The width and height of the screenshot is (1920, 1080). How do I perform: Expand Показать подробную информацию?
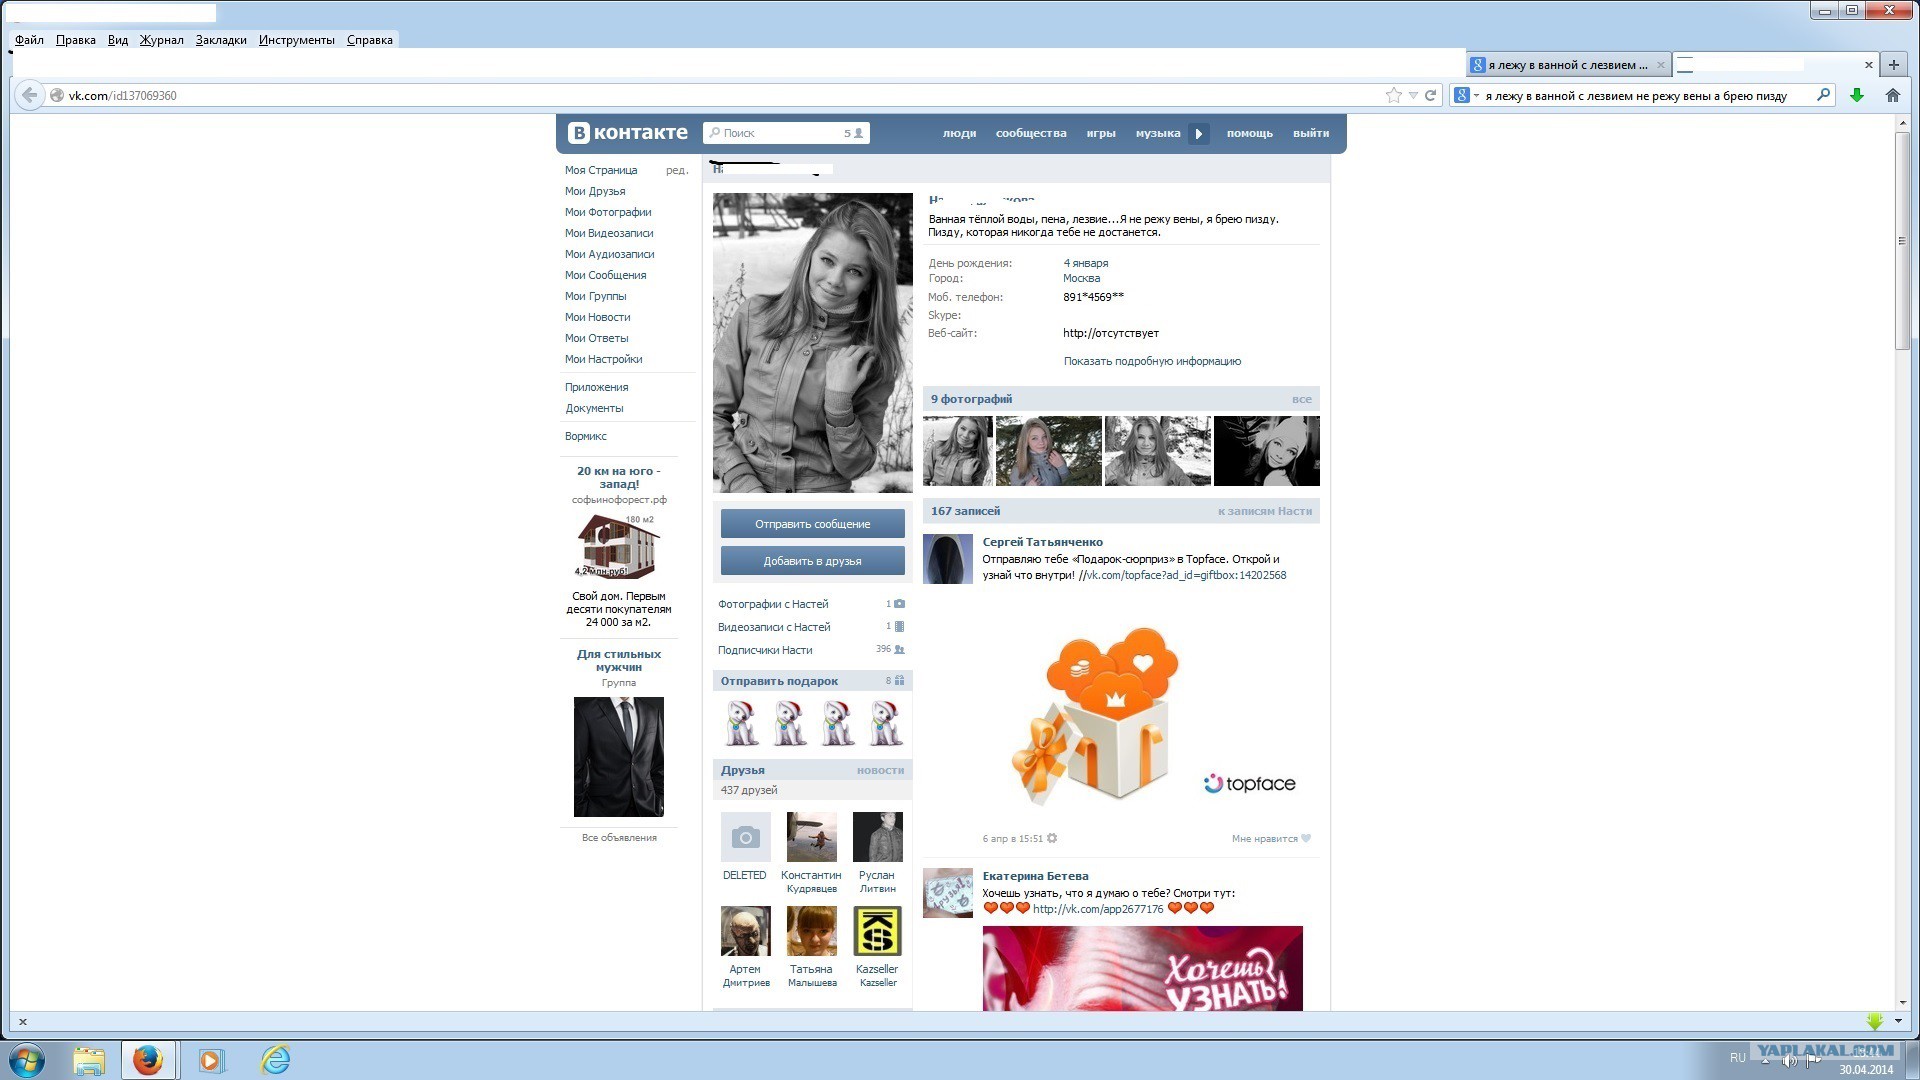pos(1152,361)
